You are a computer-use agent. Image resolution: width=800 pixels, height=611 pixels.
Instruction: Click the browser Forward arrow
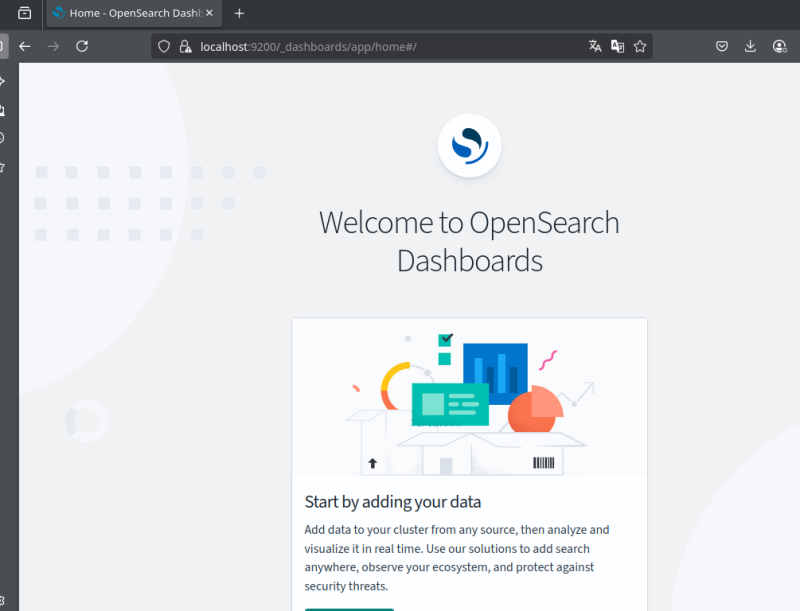click(x=53, y=46)
